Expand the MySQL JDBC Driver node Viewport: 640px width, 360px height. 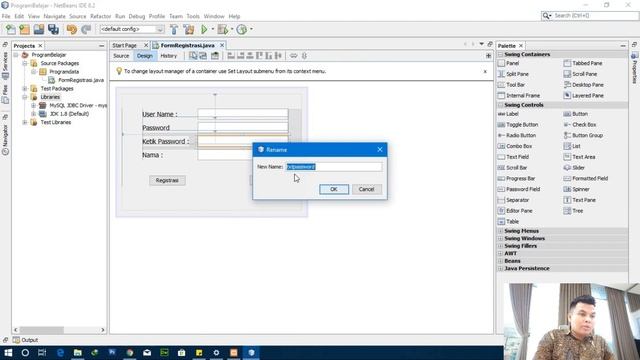click(x=33, y=105)
